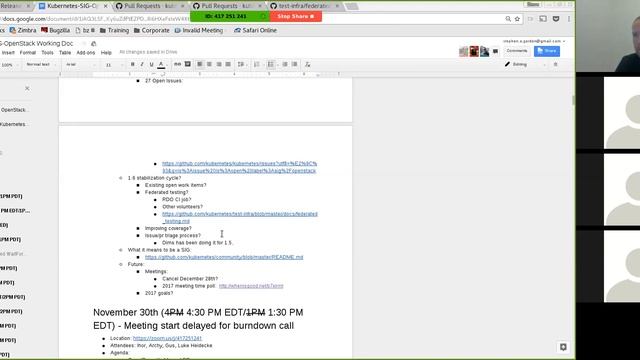Click the clear formatting icon
The width and height of the screenshot is (640, 360).
(x=307, y=64)
